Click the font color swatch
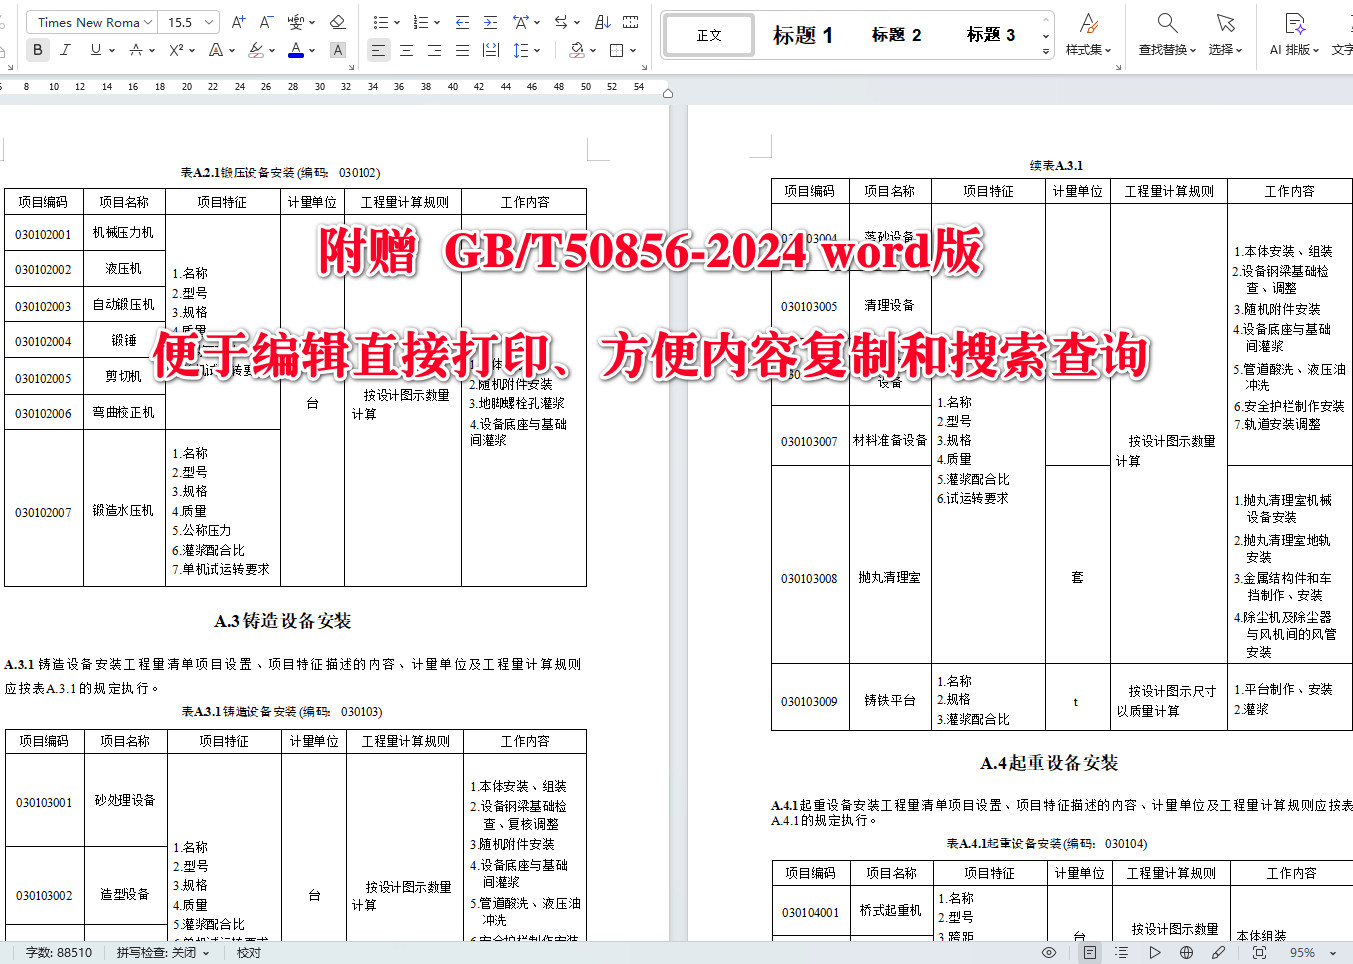The image size is (1353, 964). click(x=295, y=50)
